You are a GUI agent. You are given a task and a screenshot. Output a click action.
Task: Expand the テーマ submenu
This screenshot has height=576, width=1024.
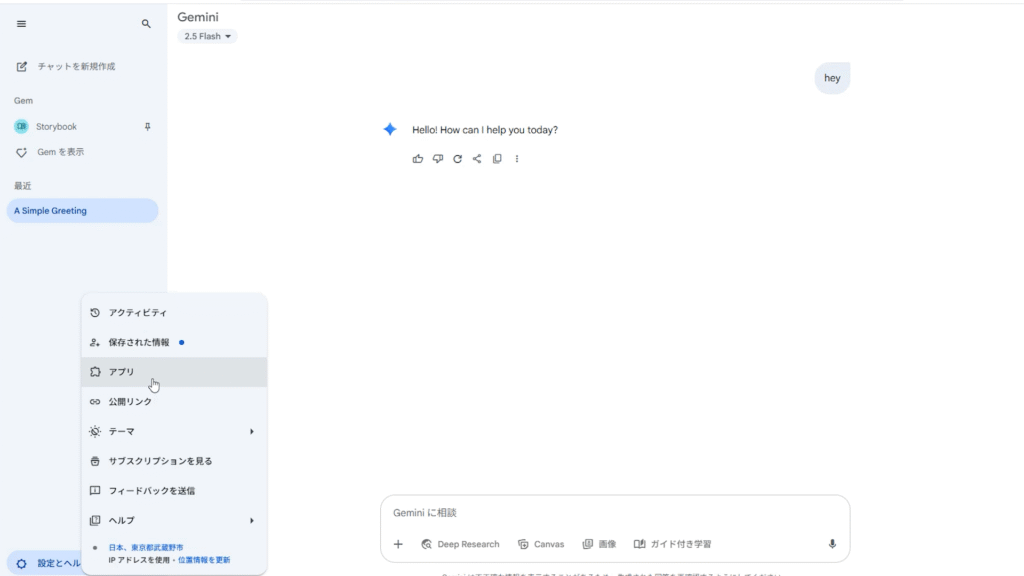(174, 432)
